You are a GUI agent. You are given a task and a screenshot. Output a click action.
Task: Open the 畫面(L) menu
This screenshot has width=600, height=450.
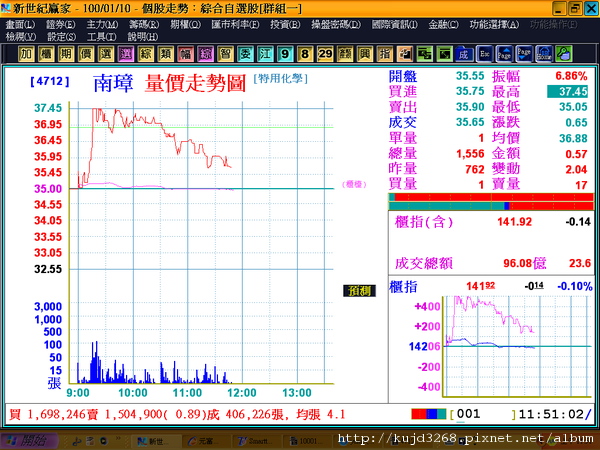pos(20,24)
